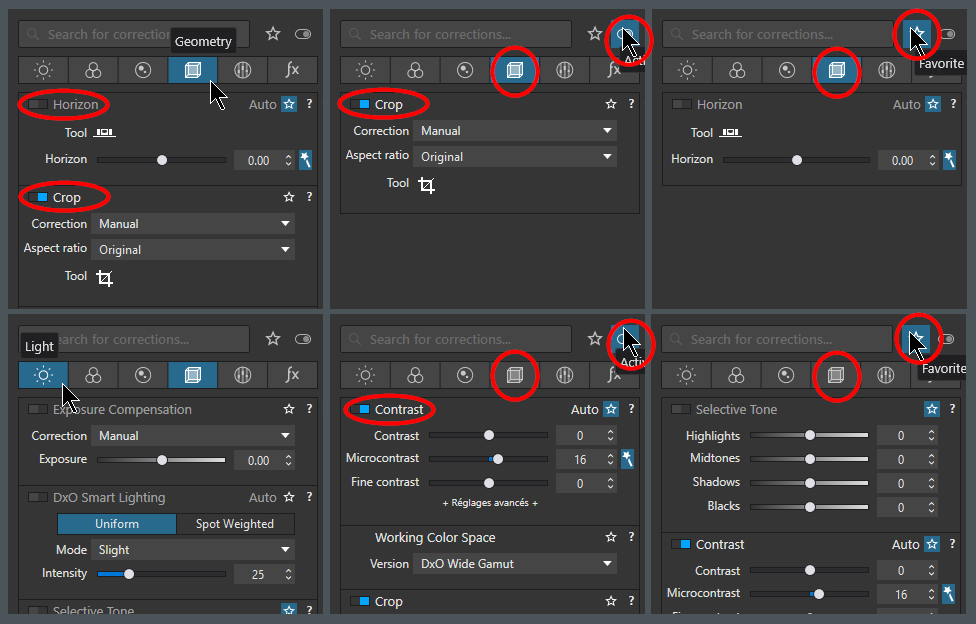Toggle the Horizon switch in the Geometry-tooltip panel
The width and height of the screenshot is (976, 624).
(x=38, y=104)
